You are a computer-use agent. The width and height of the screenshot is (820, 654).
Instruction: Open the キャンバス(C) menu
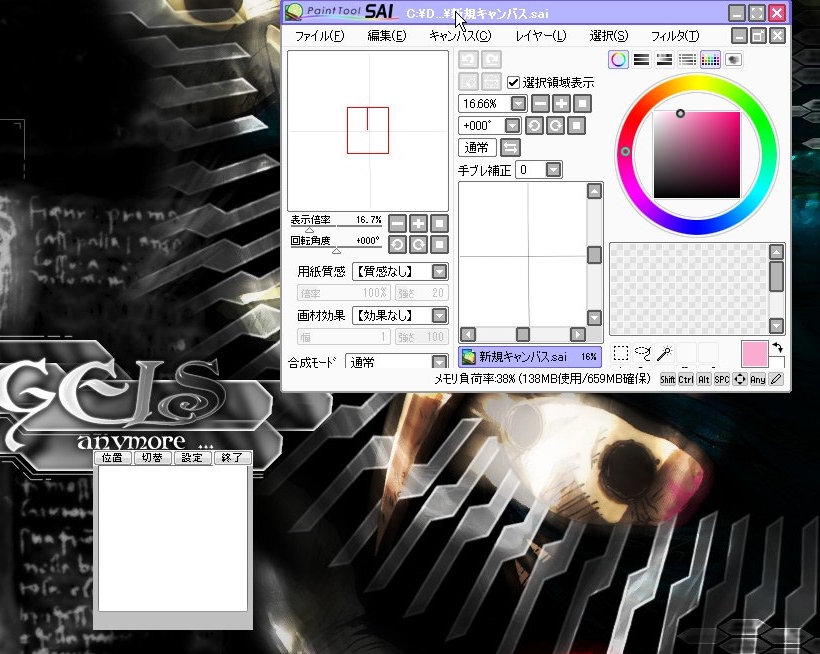[x=460, y=36]
